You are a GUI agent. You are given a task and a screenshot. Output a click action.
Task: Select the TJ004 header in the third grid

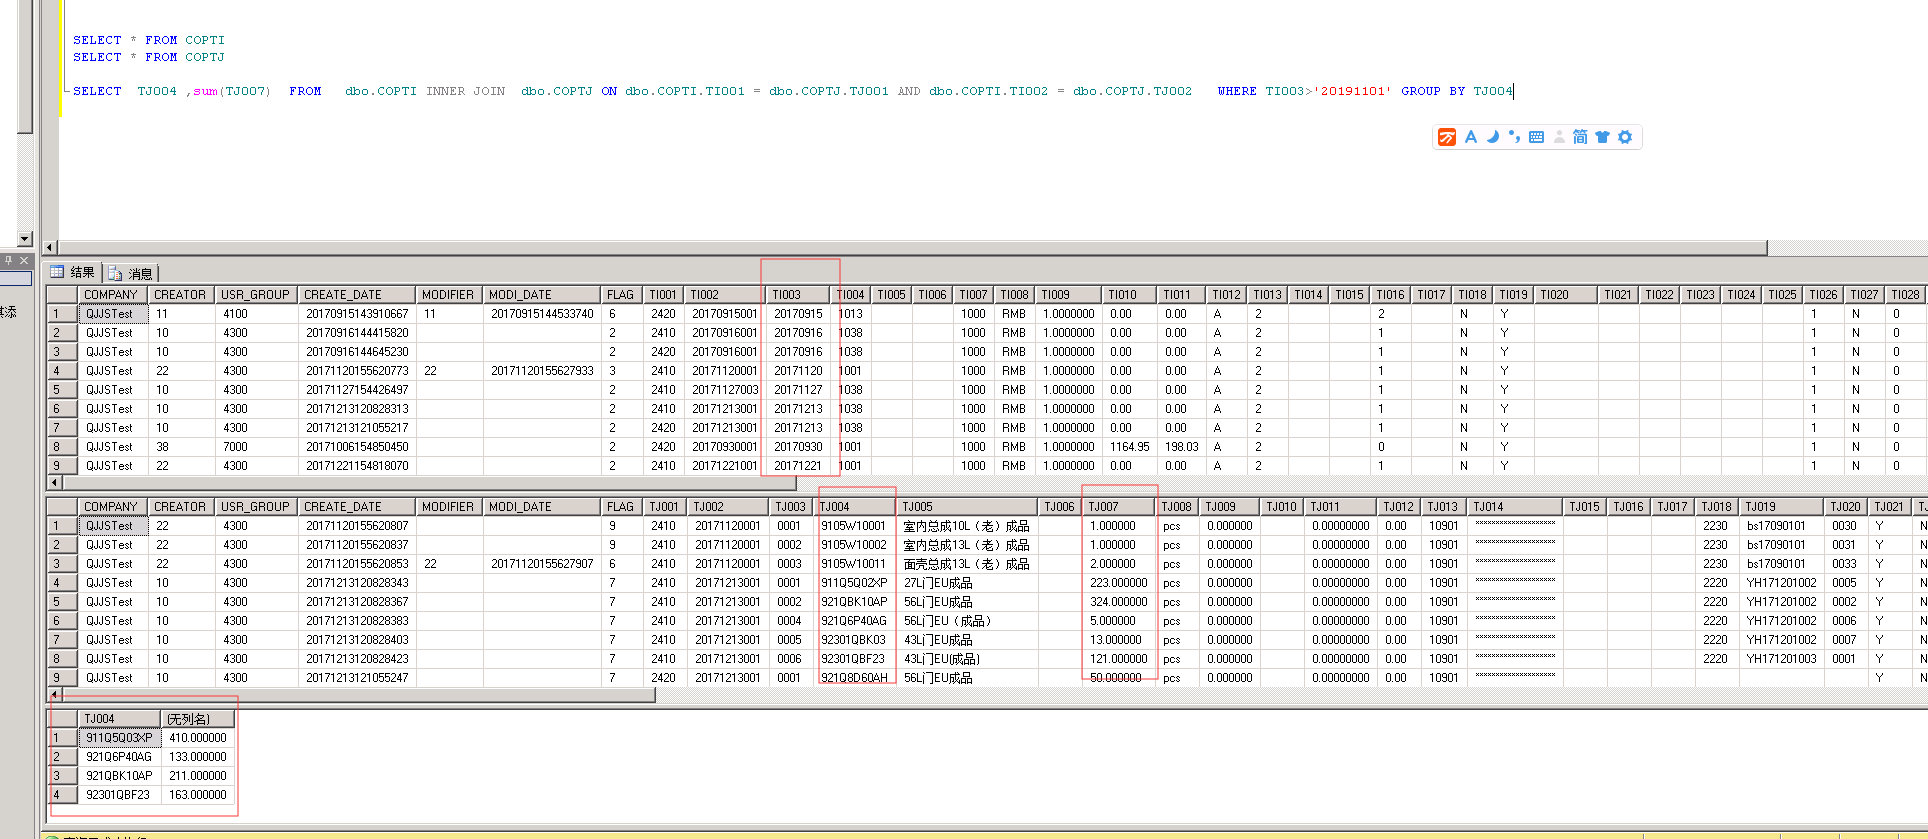click(x=119, y=718)
